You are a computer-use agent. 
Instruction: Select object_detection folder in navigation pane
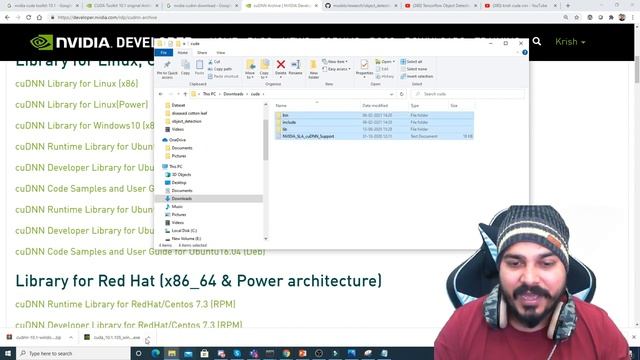[x=186, y=121]
